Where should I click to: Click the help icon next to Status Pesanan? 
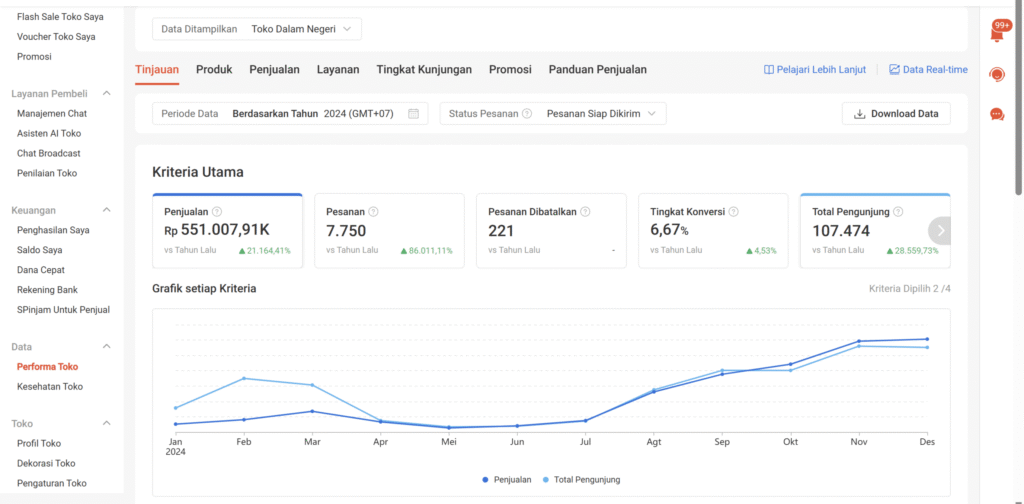pyautogui.click(x=527, y=114)
